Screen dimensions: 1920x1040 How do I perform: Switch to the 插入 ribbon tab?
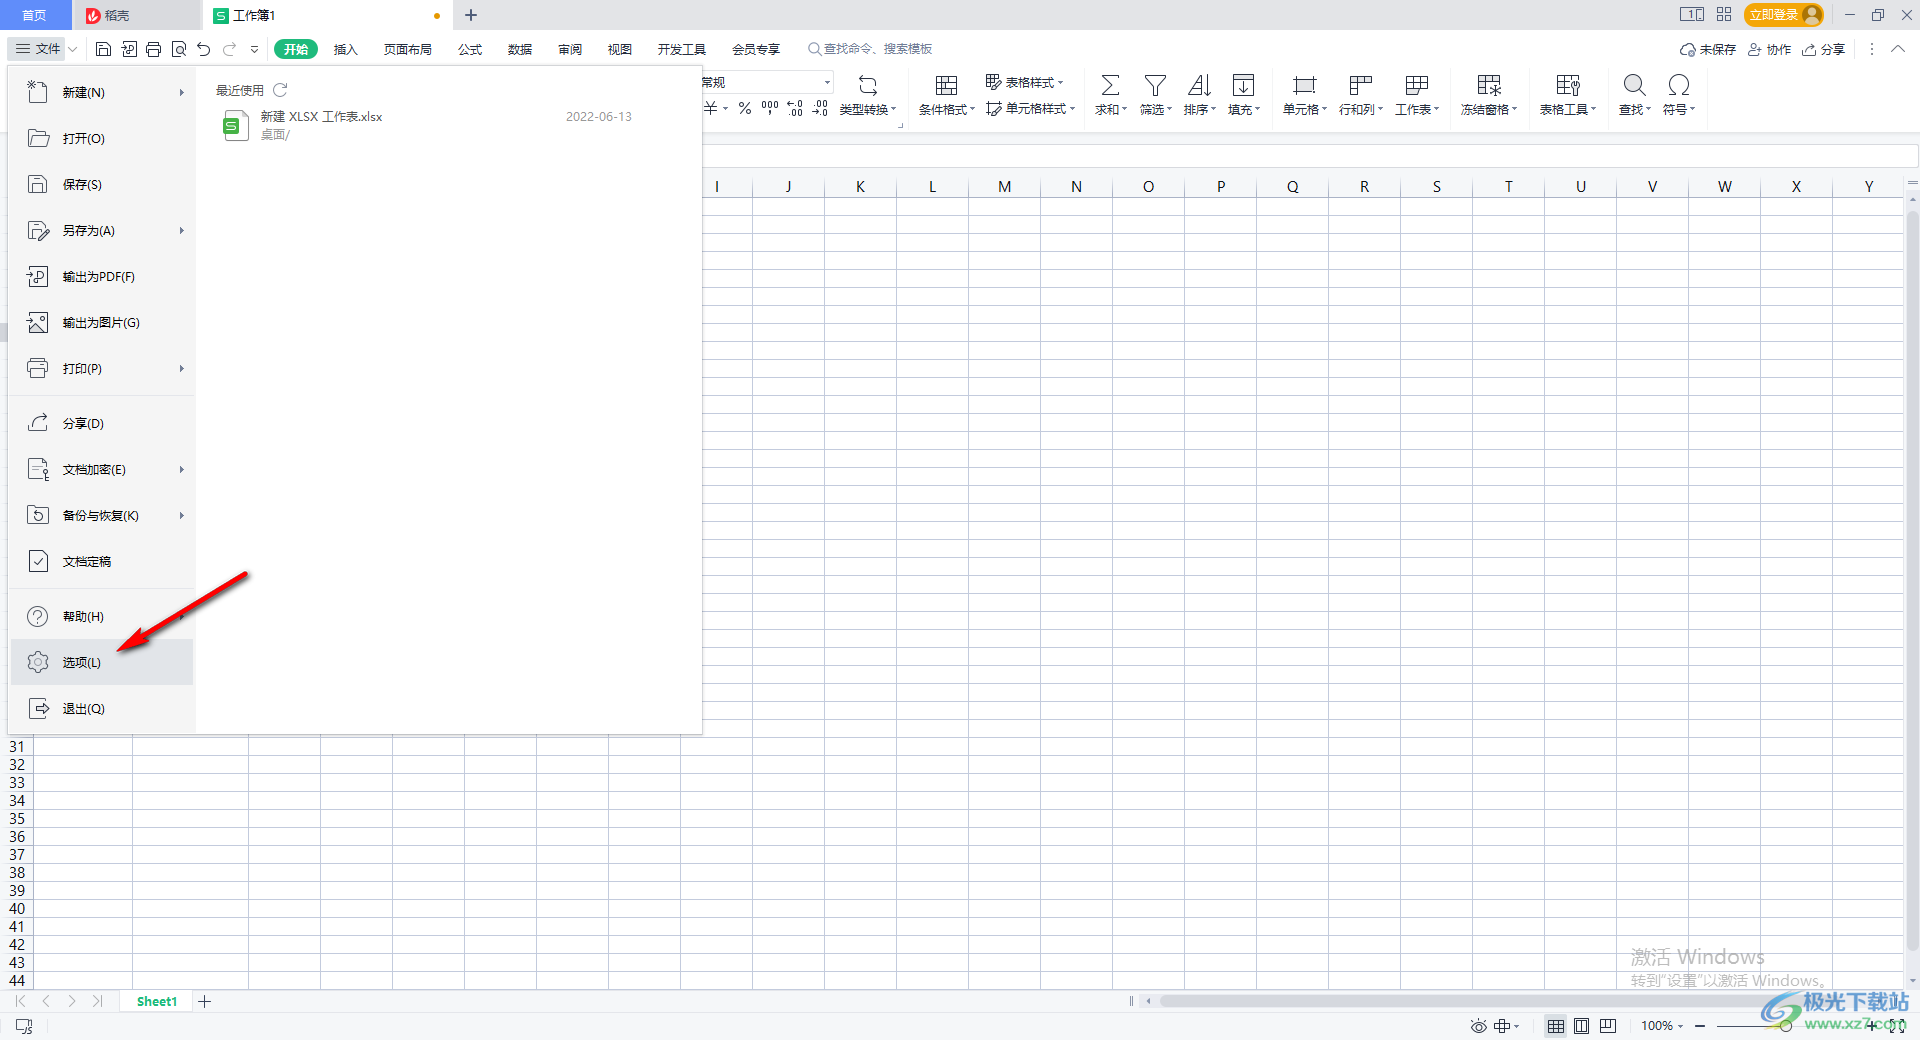tap(345, 49)
